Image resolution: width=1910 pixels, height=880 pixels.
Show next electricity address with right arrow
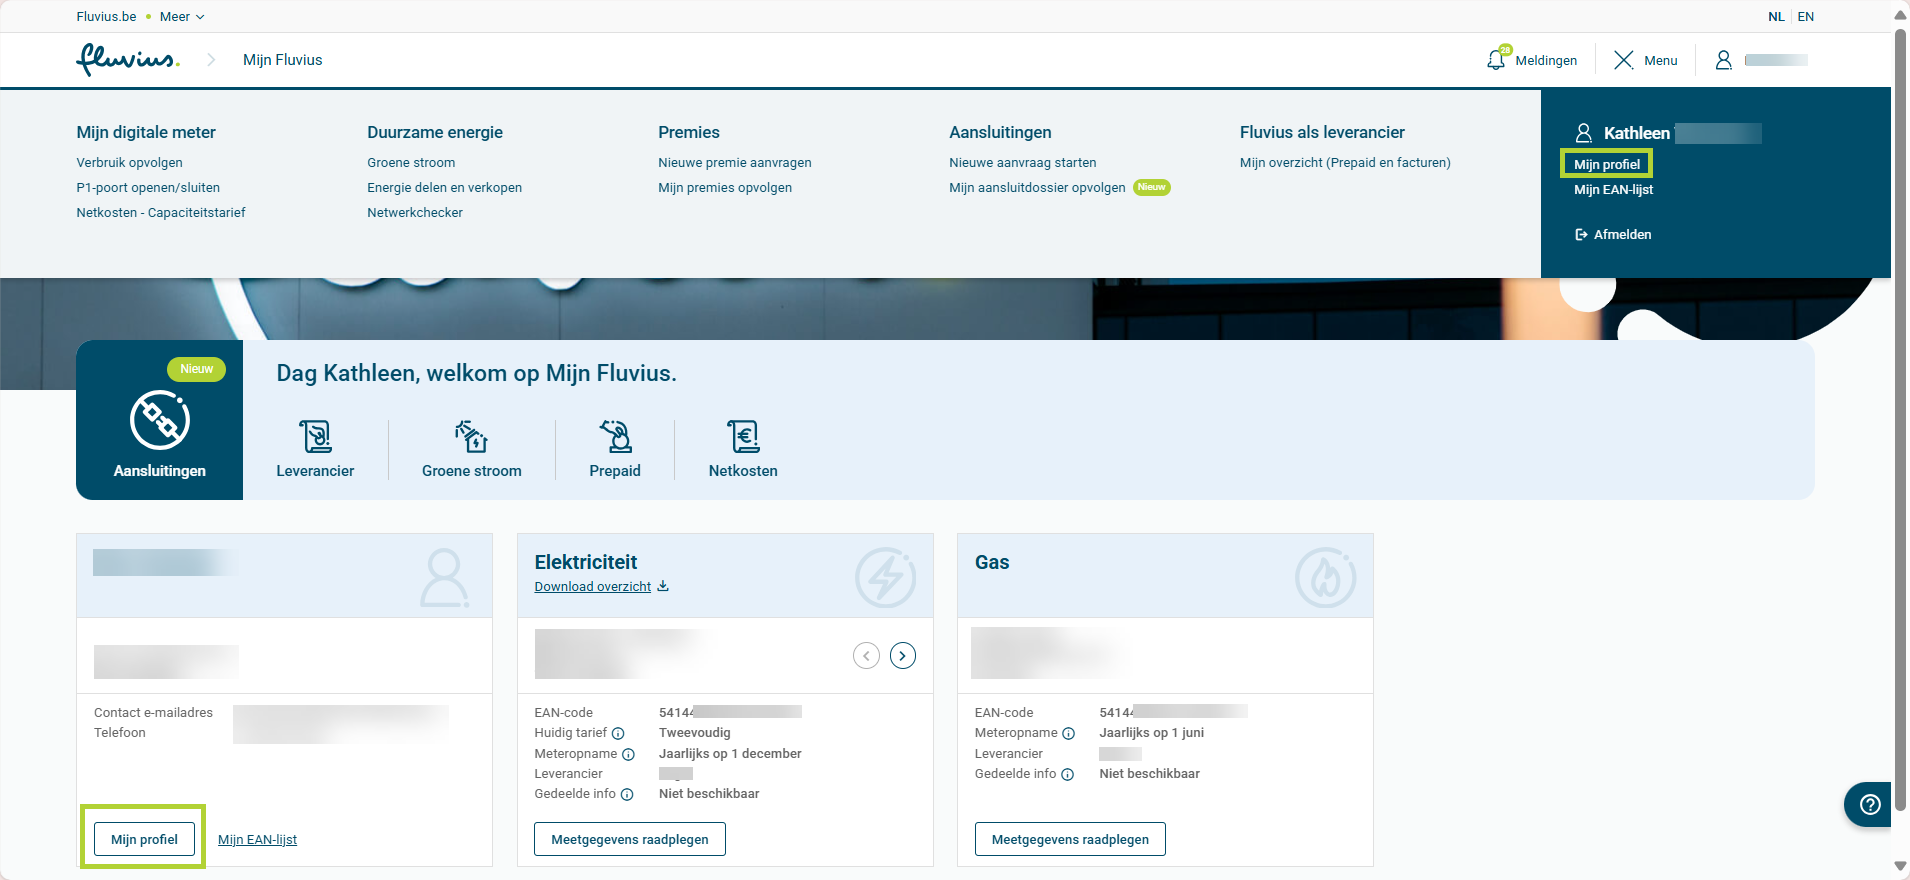point(902,656)
